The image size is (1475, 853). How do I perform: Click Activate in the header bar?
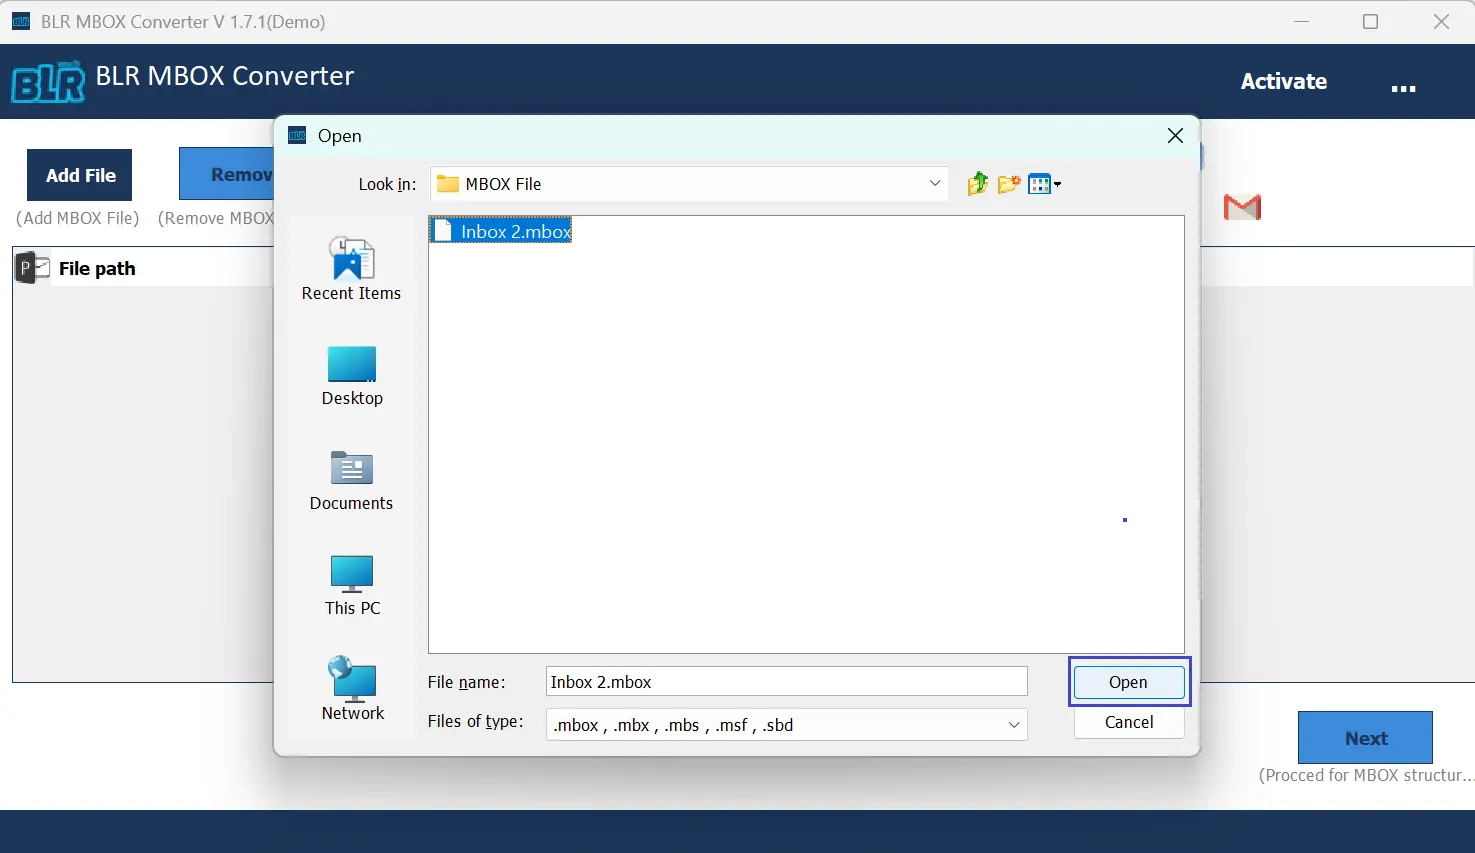(x=1283, y=82)
